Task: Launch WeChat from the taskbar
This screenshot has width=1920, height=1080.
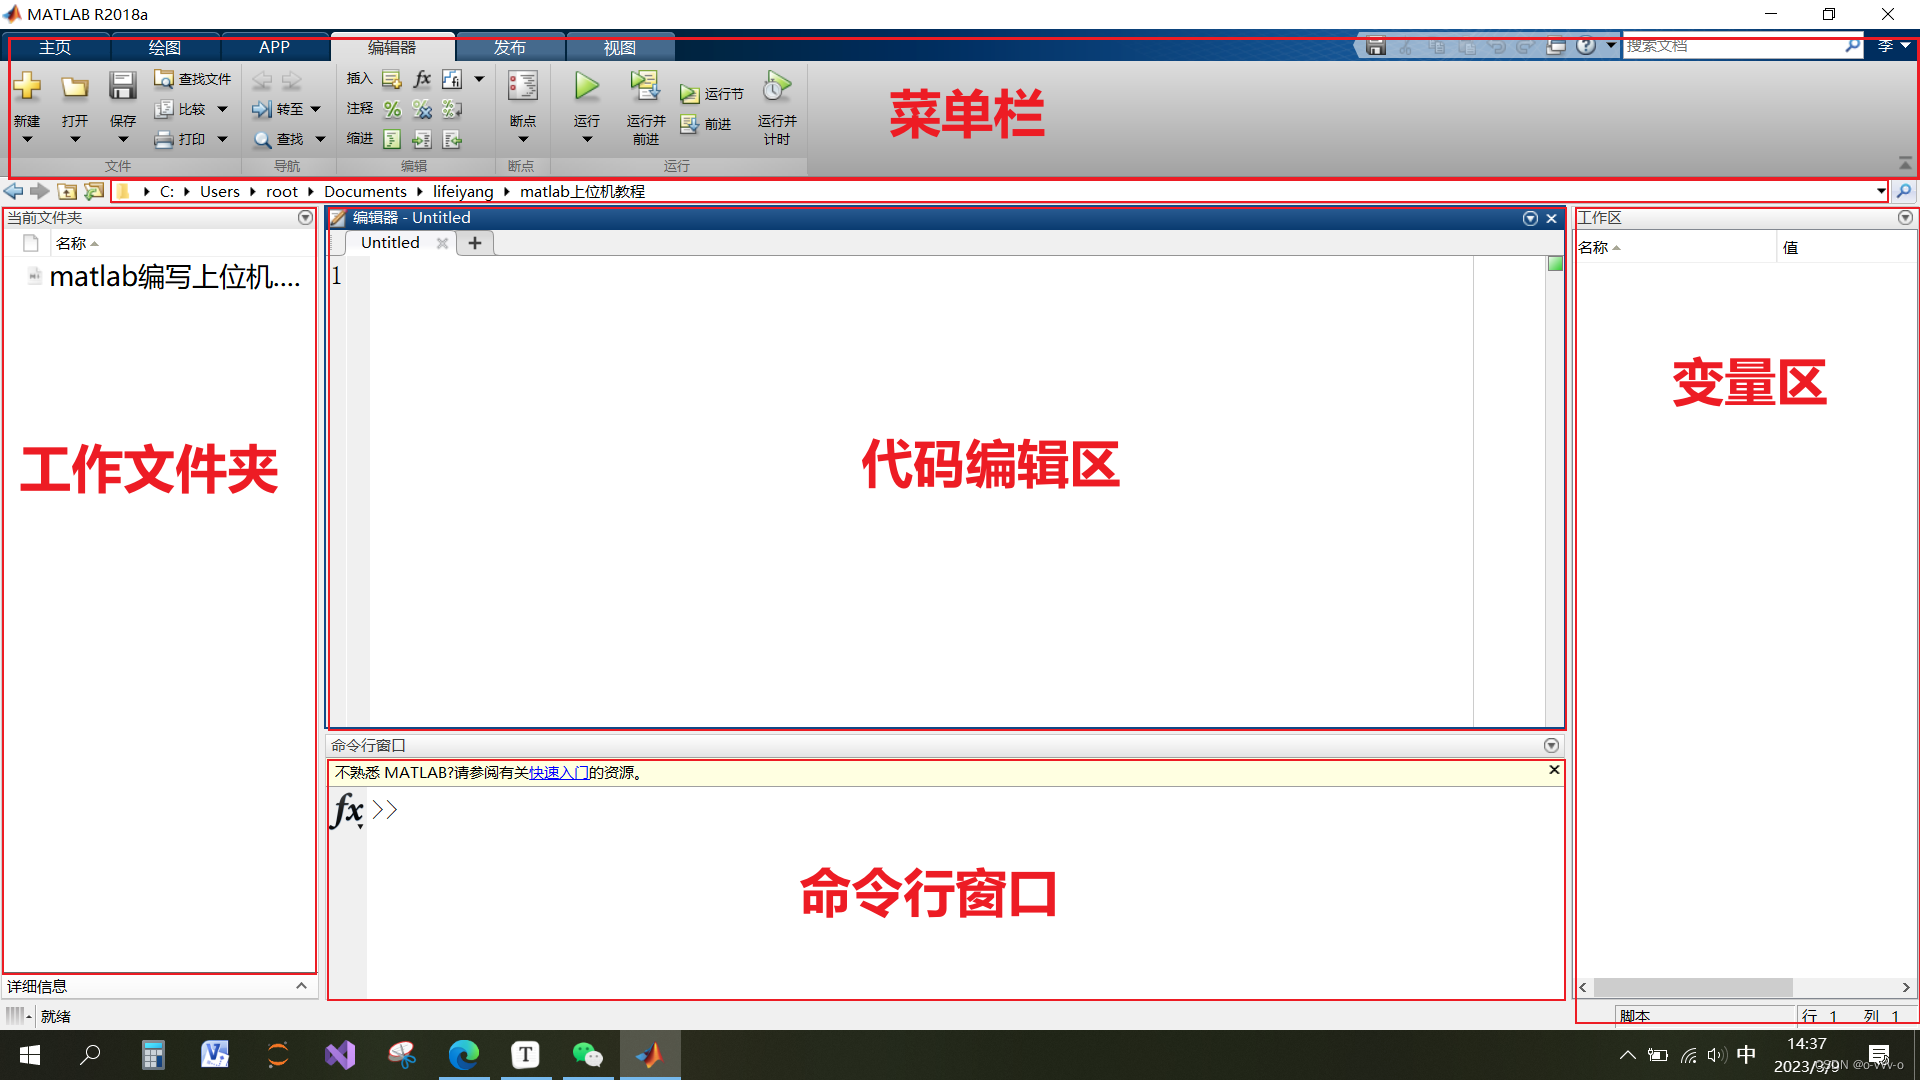Action: (x=588, y=1055)
